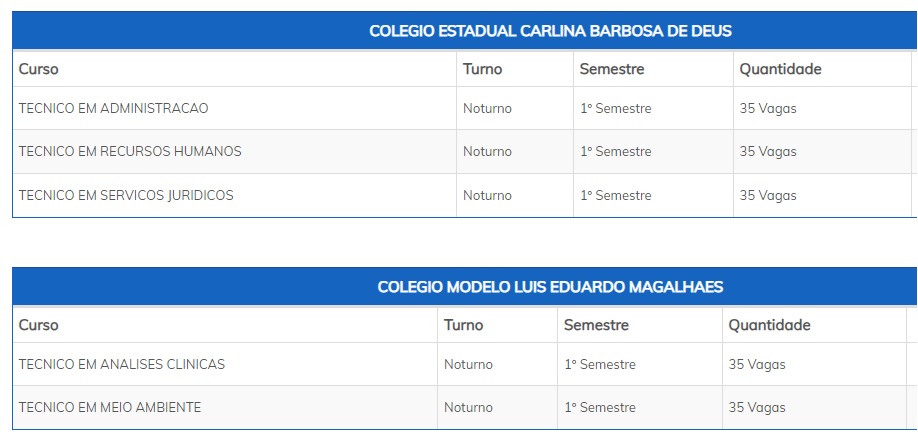Click 35 Vagas in Analises Clinicas row
Viewport: 918px width, 432px height.
(757, 364)
